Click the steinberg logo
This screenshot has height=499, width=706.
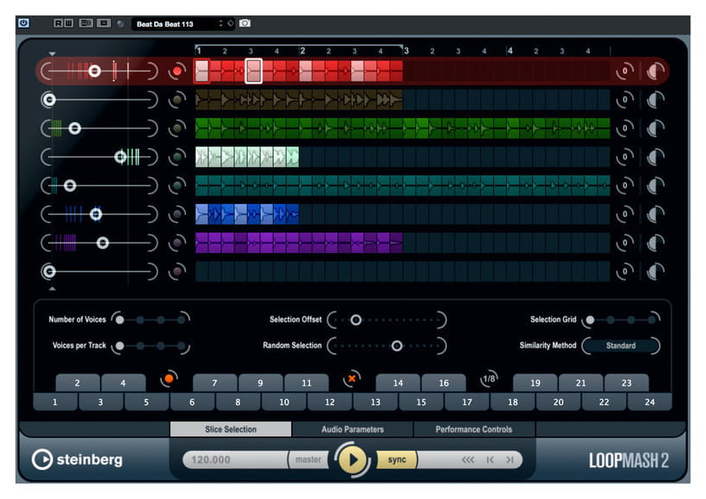(77, 459)
